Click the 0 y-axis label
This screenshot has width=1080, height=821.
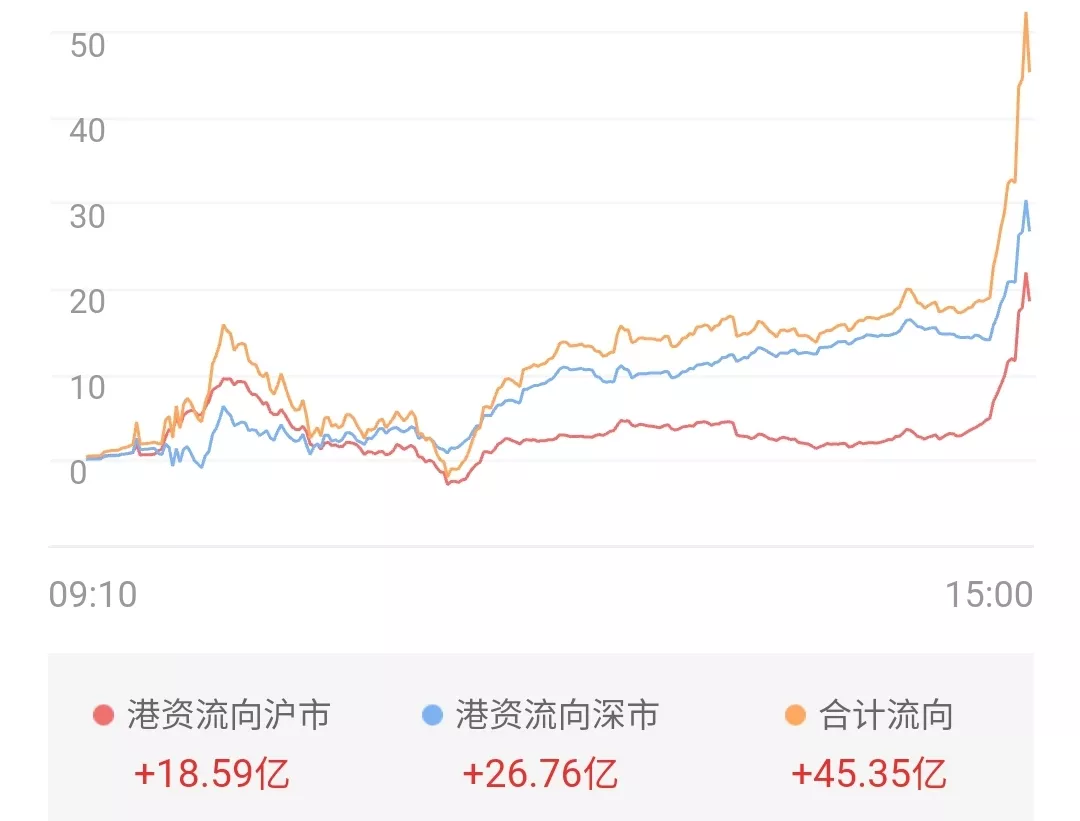(x=79, y=472)
